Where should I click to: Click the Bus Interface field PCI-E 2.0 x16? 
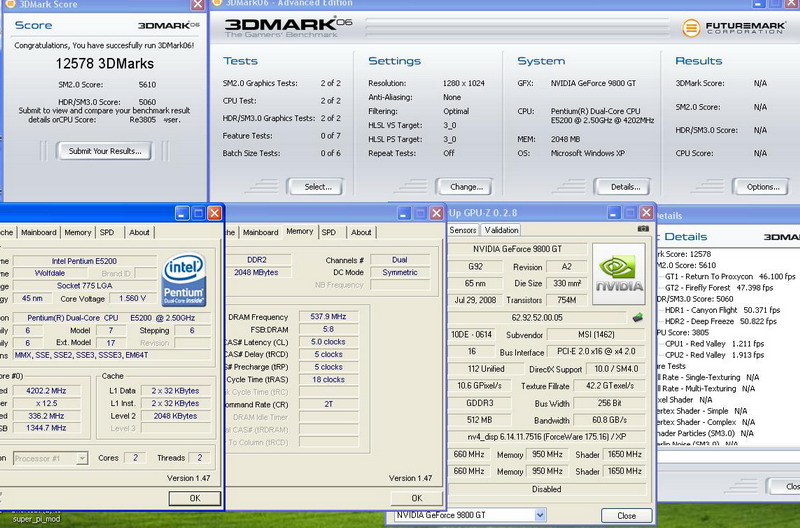point(596,352)
